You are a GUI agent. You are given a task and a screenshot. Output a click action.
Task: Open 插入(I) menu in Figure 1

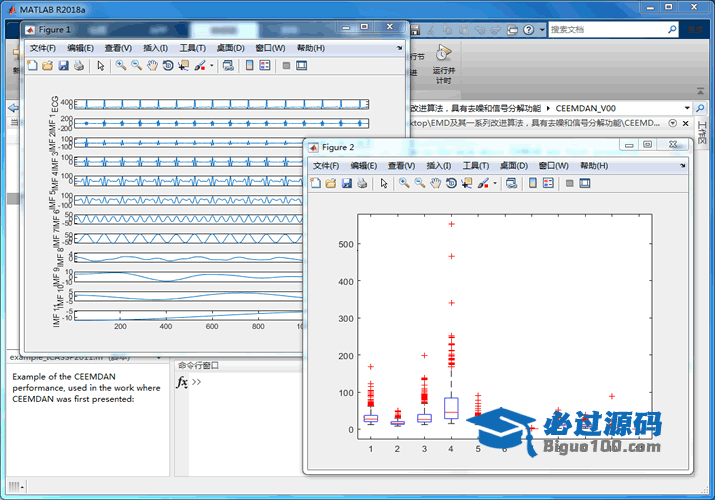[x=155, y=48]
